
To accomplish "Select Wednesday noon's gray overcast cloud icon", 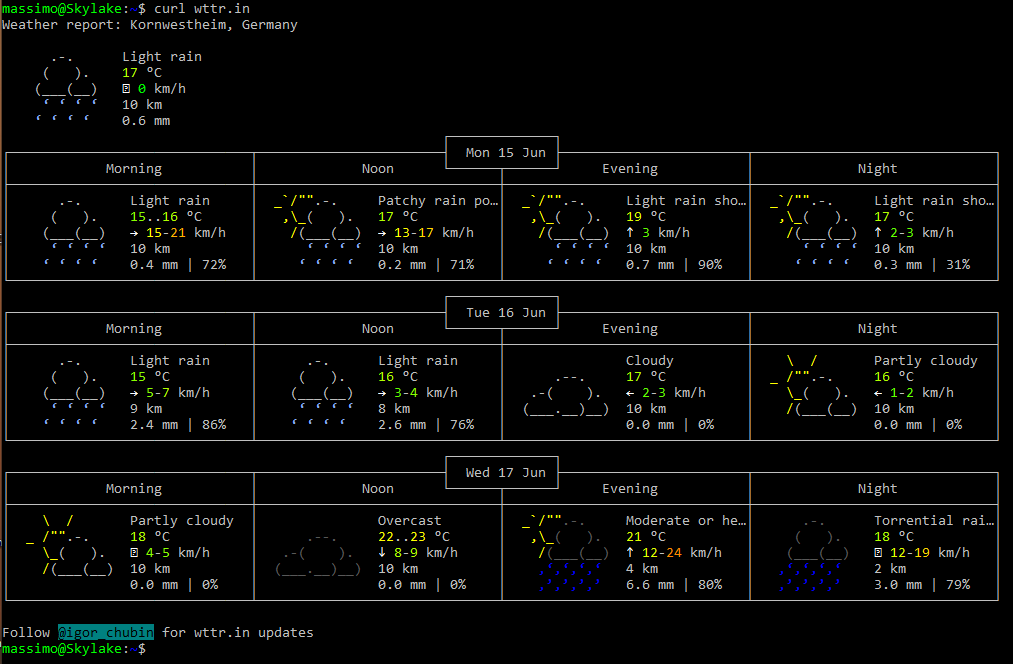I will pos(318,553).
